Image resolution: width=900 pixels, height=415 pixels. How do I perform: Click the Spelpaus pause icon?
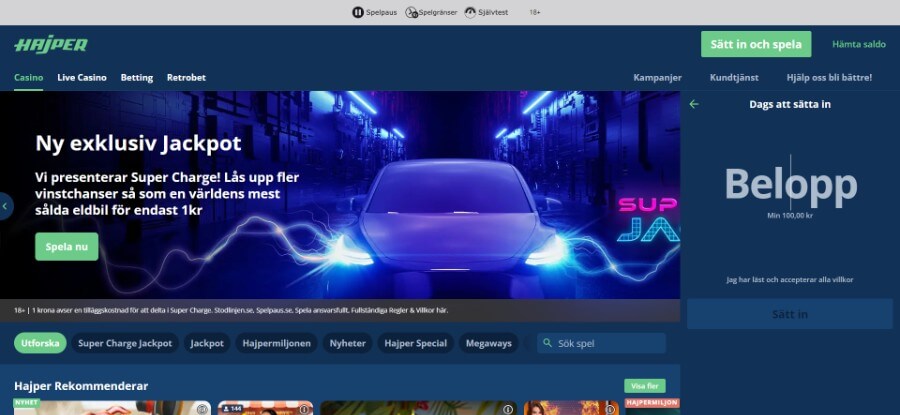(x=358, y=12)
